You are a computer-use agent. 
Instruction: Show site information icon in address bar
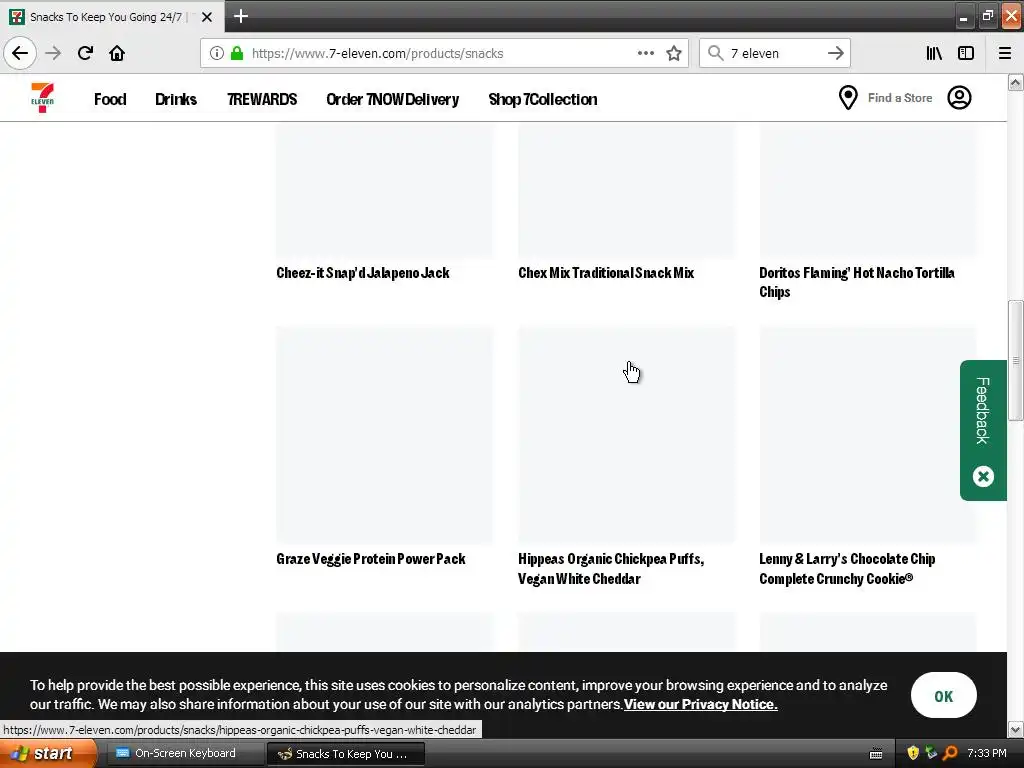pos(217,53)
